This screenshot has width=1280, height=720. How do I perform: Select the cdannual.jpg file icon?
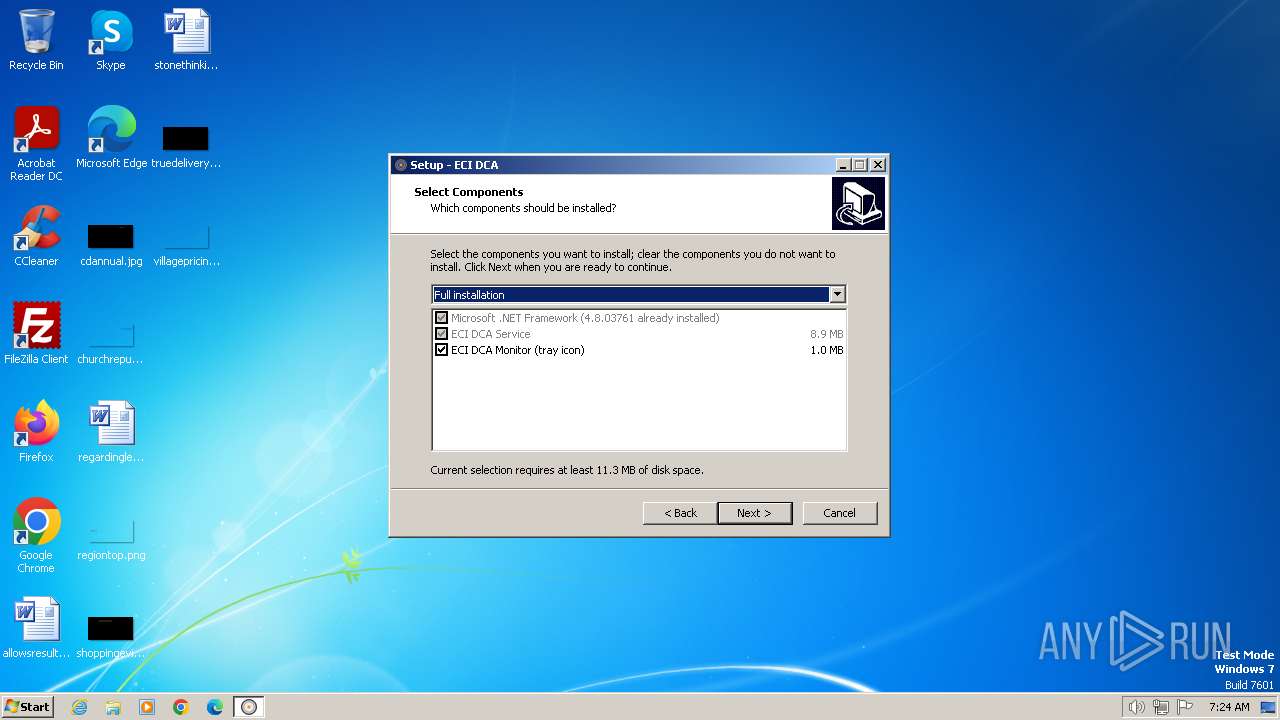coord(111,244)
